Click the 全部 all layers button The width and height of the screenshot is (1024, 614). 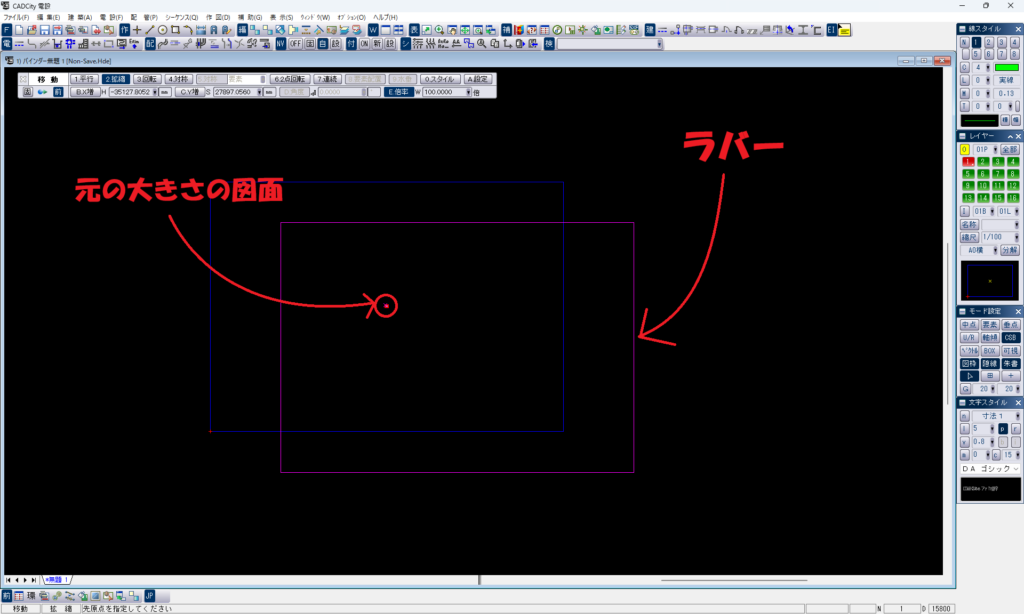click(1009, 150)
